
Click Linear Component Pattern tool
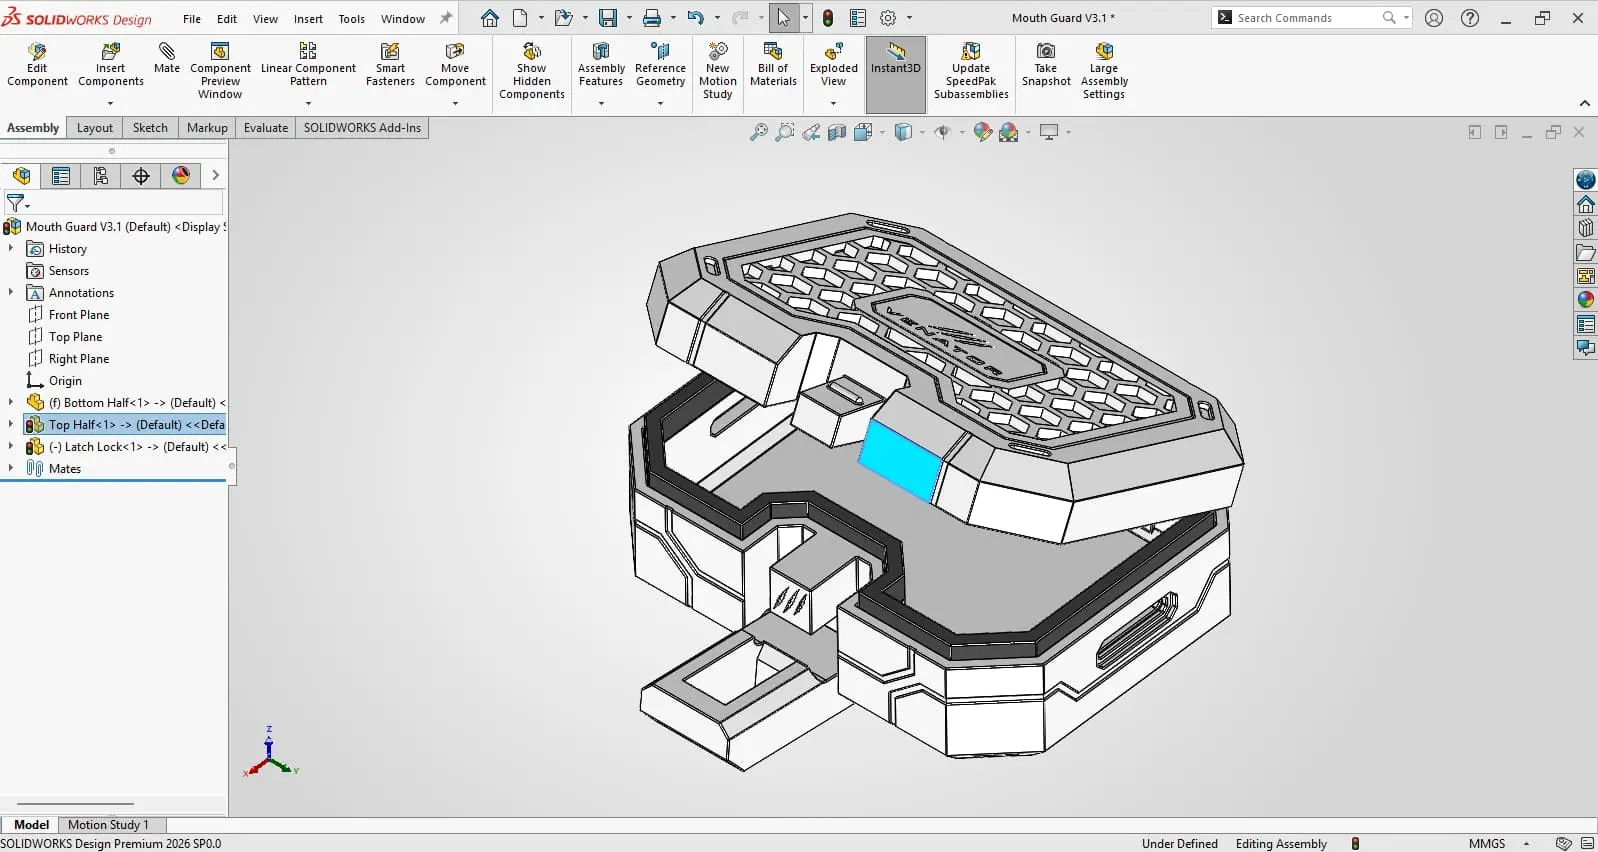[x=308, y=65]
